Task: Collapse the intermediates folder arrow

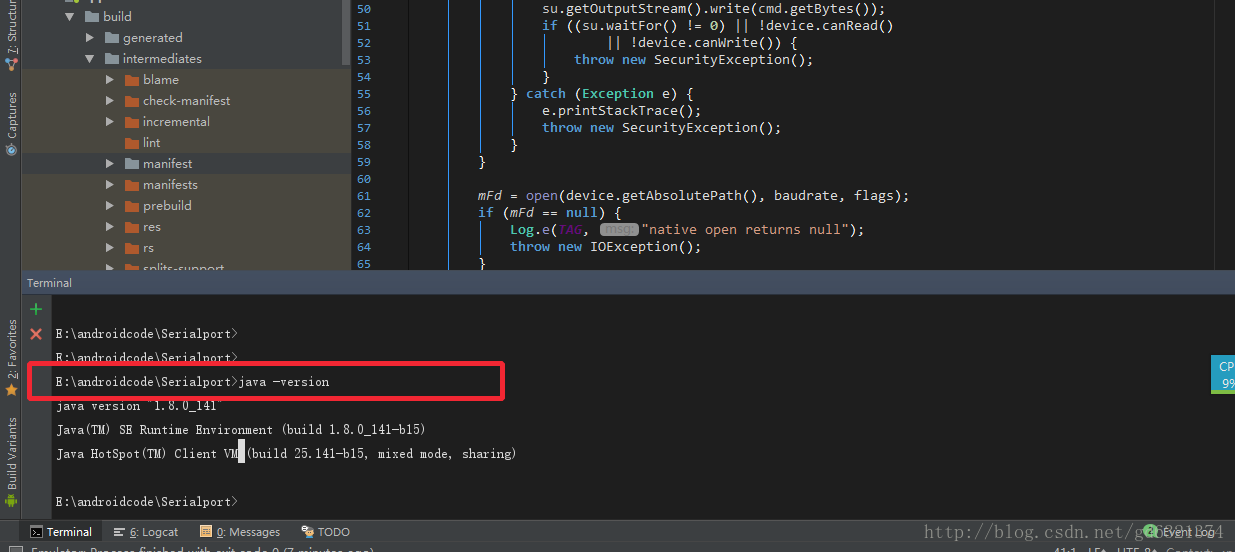Action: point(90,59)
